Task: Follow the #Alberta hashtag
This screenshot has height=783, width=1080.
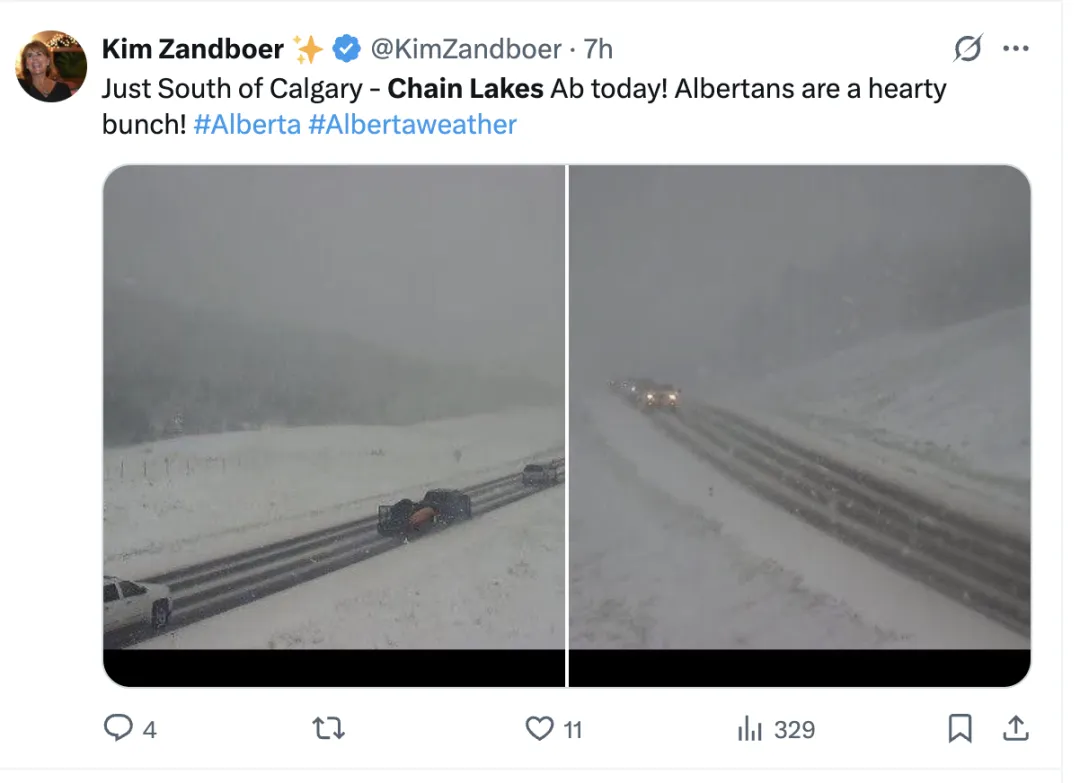Action: coord(247,125)
